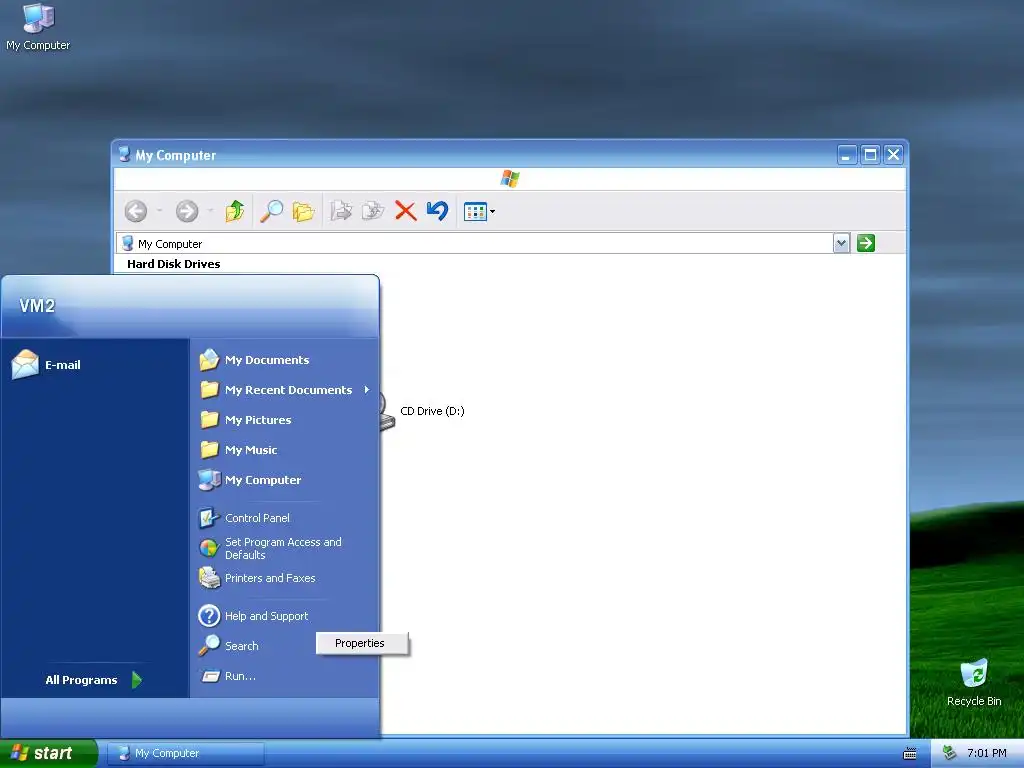Select the CD Drive (D:) item

(424, 411)
